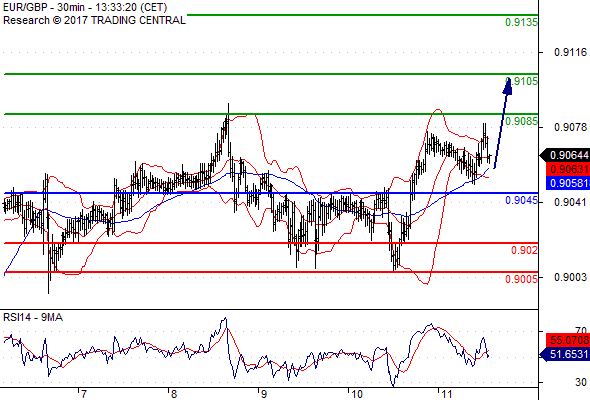Viewport: 590px width, 400px height.
Task: Click the blue 51.6531 RSI value tag
Action: pyautogui.click(x=565, y=354)
